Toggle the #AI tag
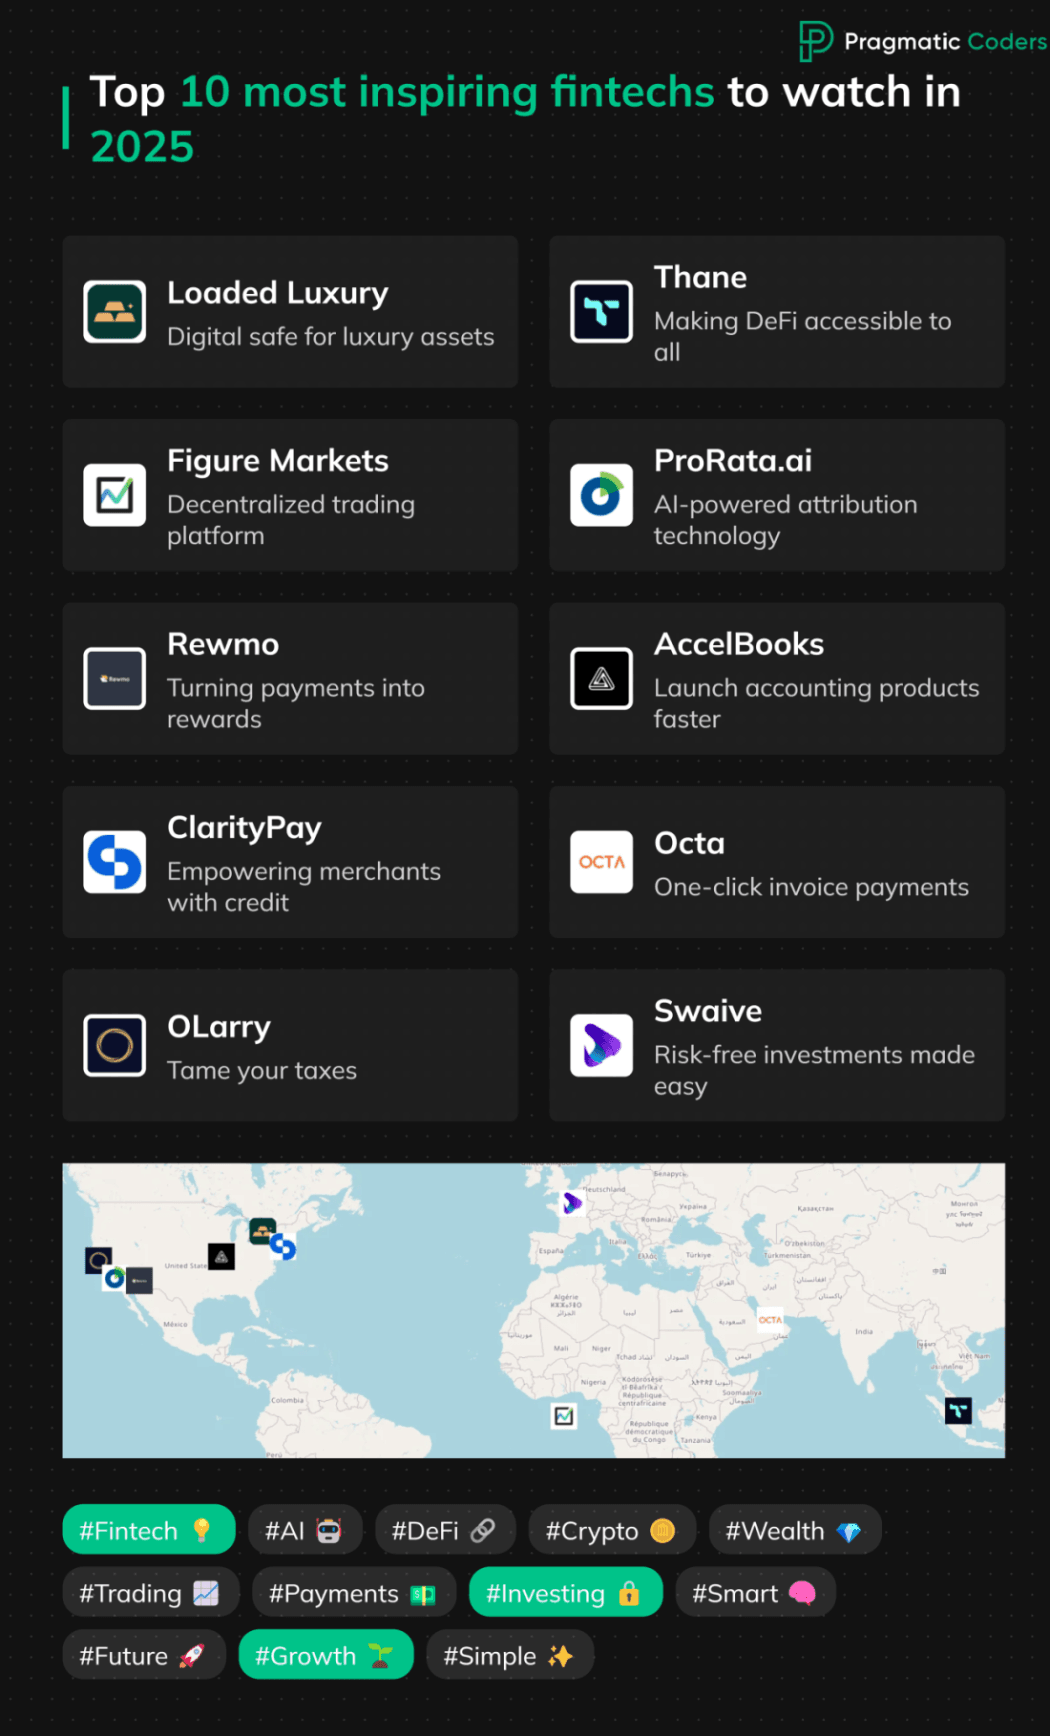 [305, 1530]
